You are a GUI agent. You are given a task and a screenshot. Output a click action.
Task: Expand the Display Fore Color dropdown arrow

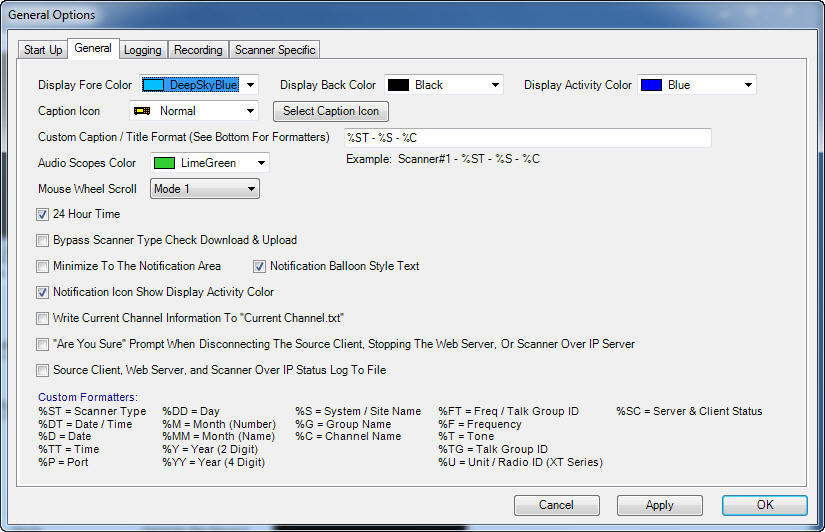click(x=250, y=85)
